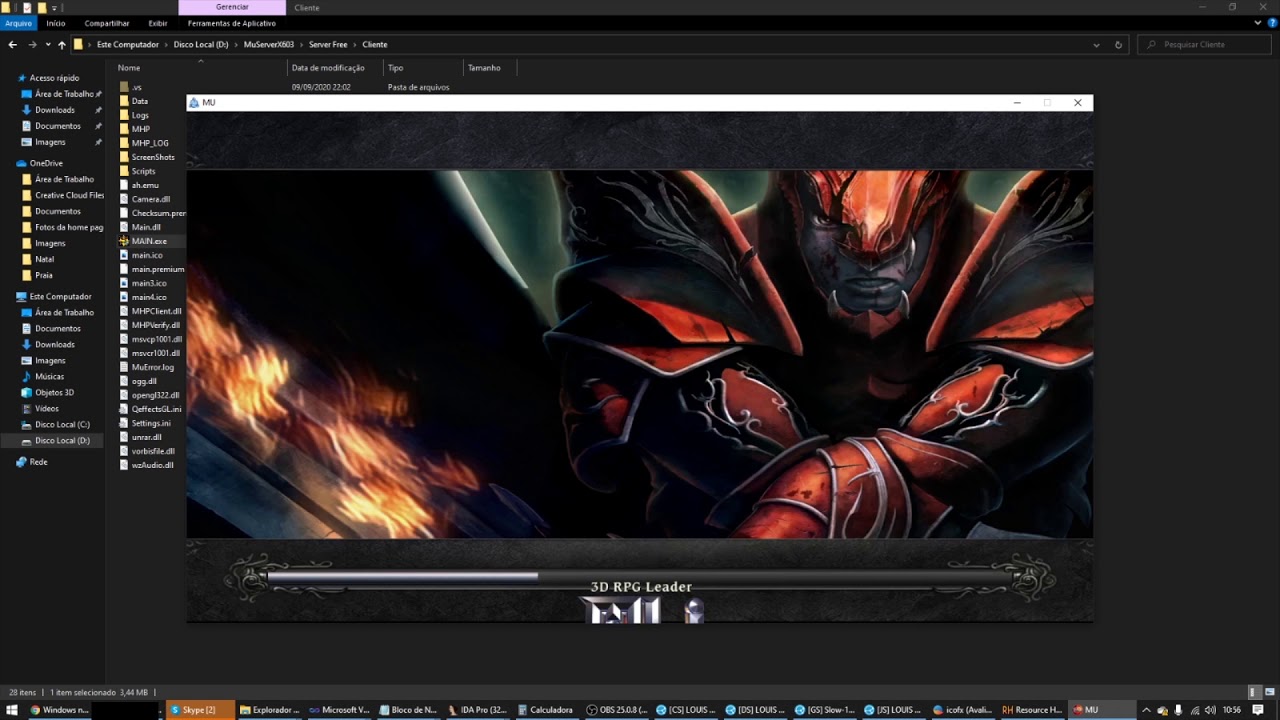Open Resource Hacker from the taskbar

(x=1033, y=710)
